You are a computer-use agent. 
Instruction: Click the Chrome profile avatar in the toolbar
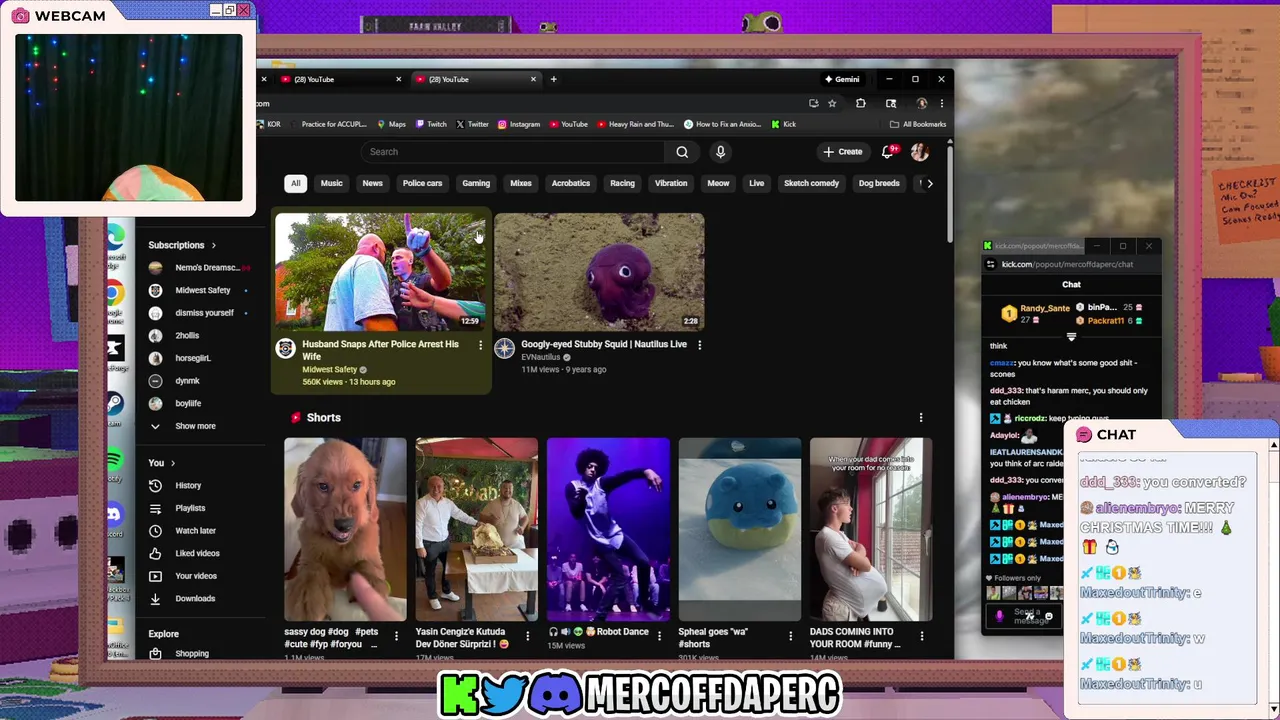pyautogui.click(x=921, y=103)
